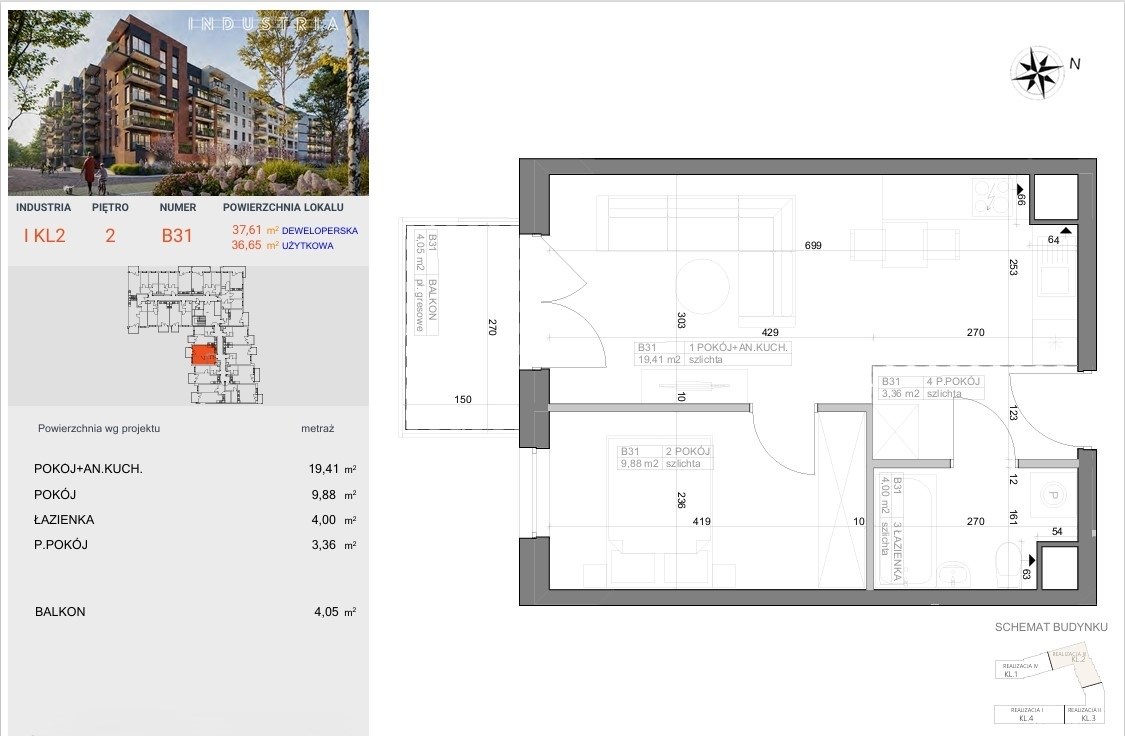Click the KL.1 Realizacja IV block
This screenshot has width=1125, height=736.
point(1012,670)
